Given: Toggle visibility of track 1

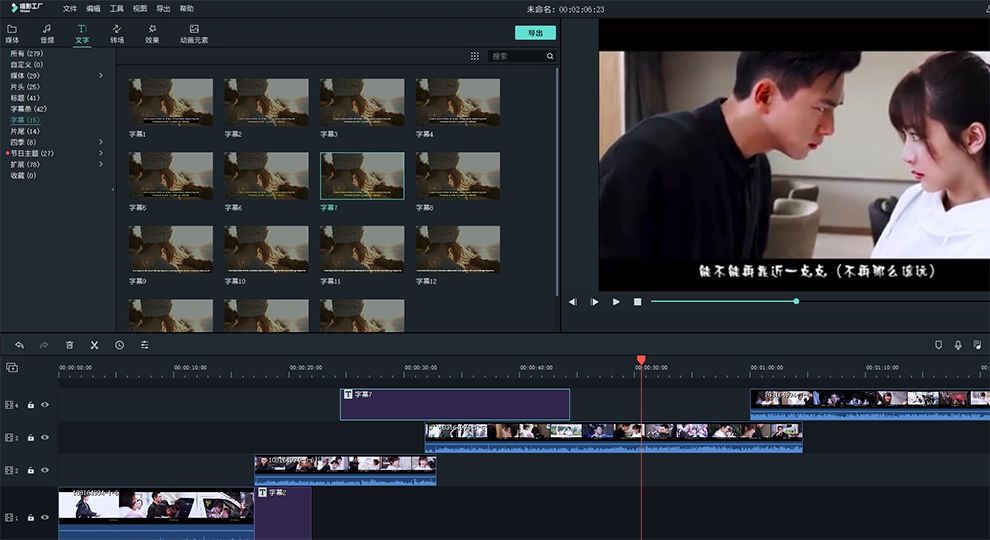Looking at the screenshot, I should [45, 518].
